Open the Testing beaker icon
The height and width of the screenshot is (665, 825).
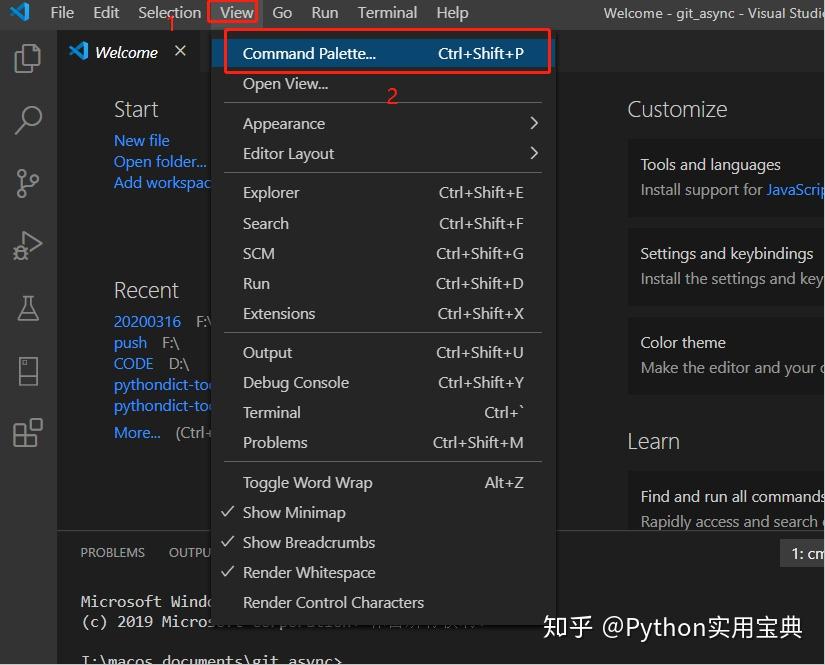27,308
